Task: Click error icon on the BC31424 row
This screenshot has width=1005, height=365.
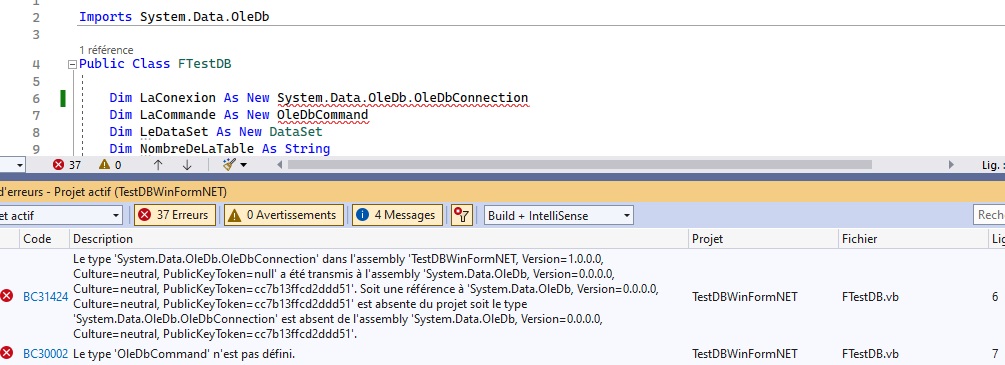Action: tap(7, 296)
